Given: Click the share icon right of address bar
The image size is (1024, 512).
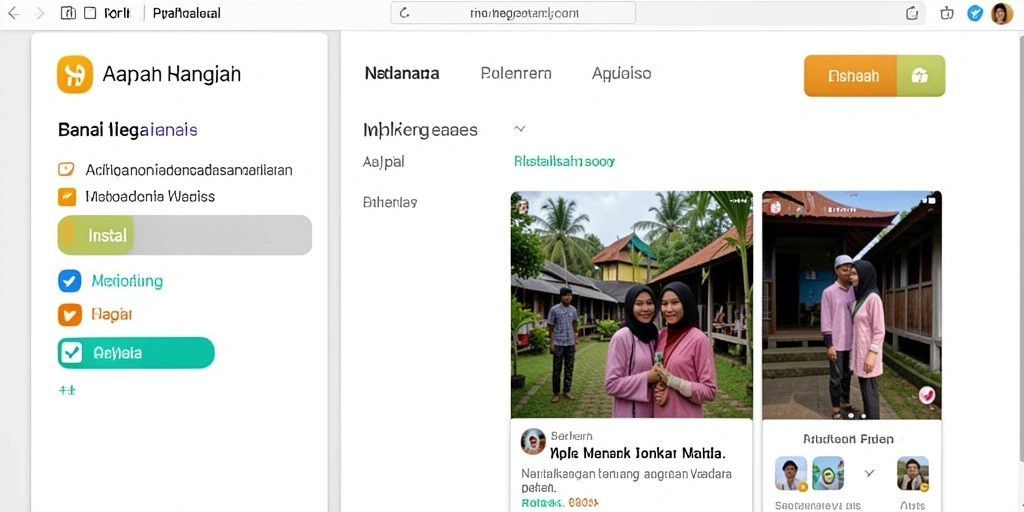Looking at the screenshot, I should pyautogui.click(x=912, y=13).
